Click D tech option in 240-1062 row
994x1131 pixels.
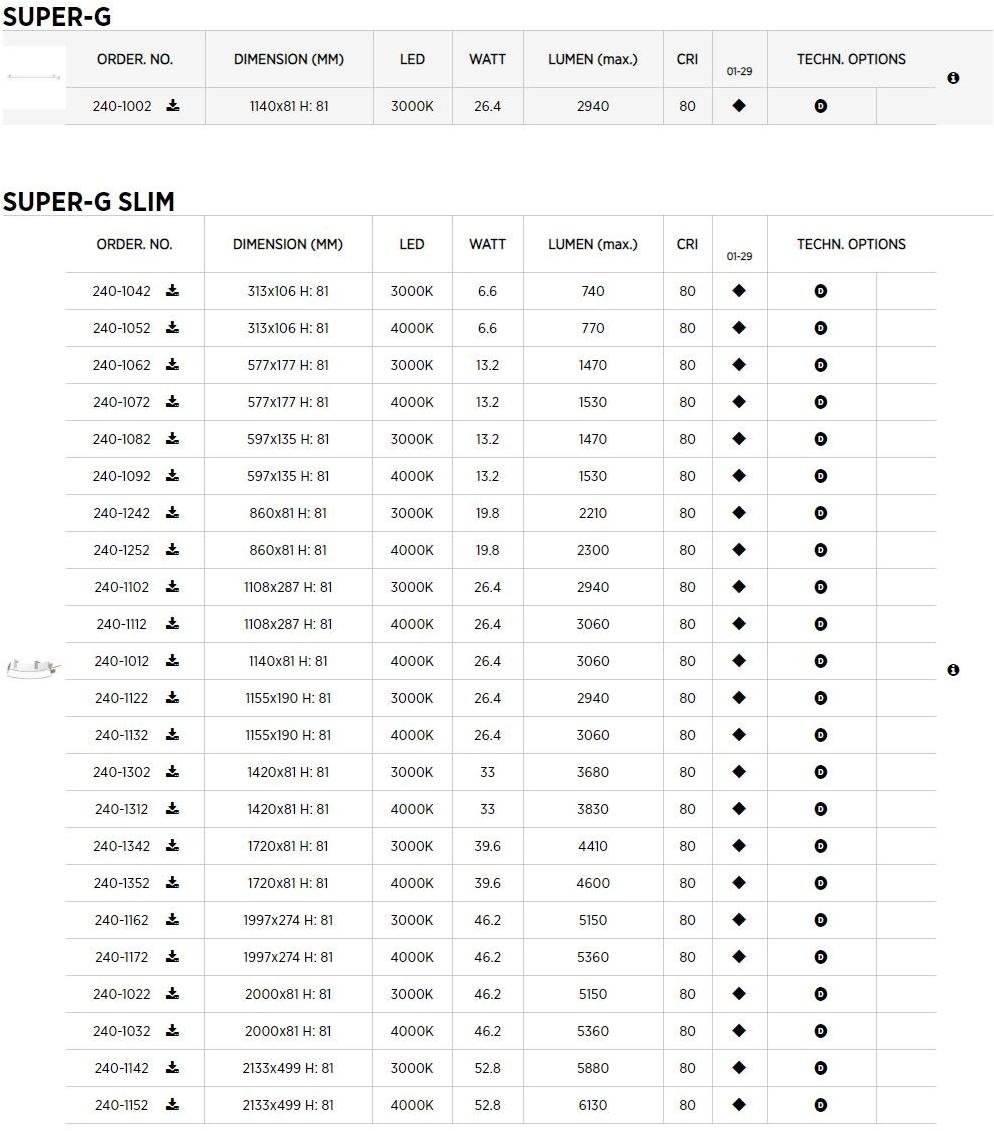pos(821,365)
